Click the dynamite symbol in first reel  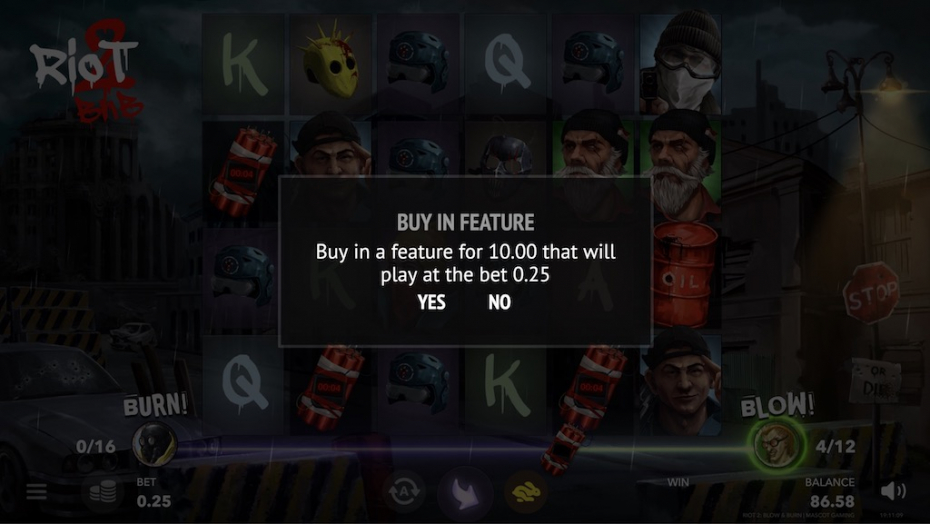[243, 171]
